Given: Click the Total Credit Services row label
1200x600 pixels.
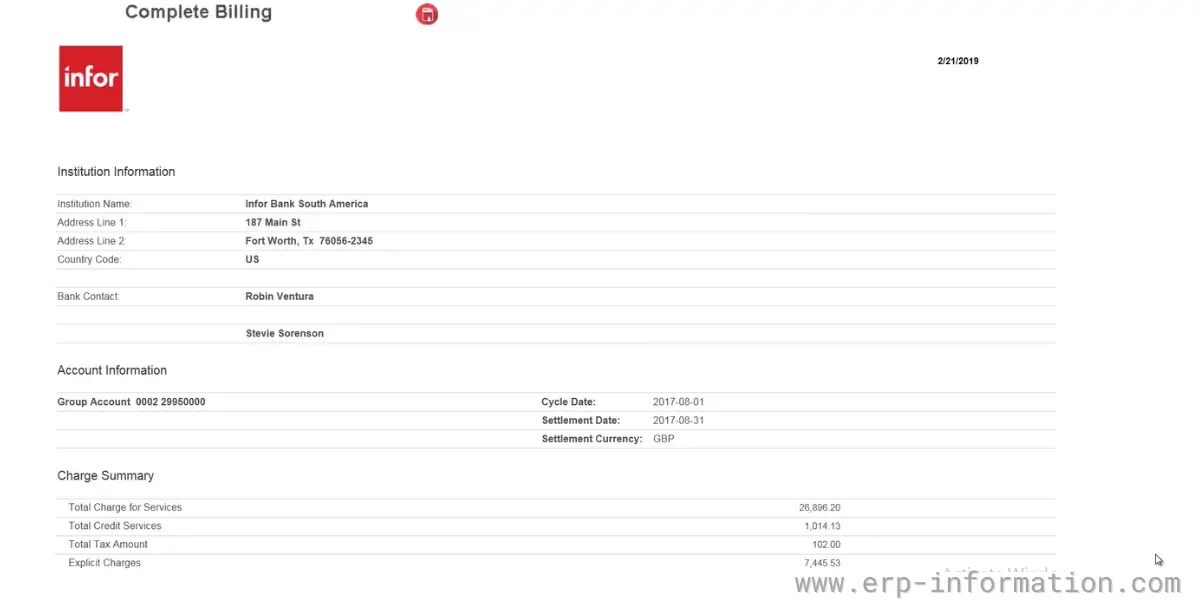Looking at the screenshot, I should (x=114, y=526).
